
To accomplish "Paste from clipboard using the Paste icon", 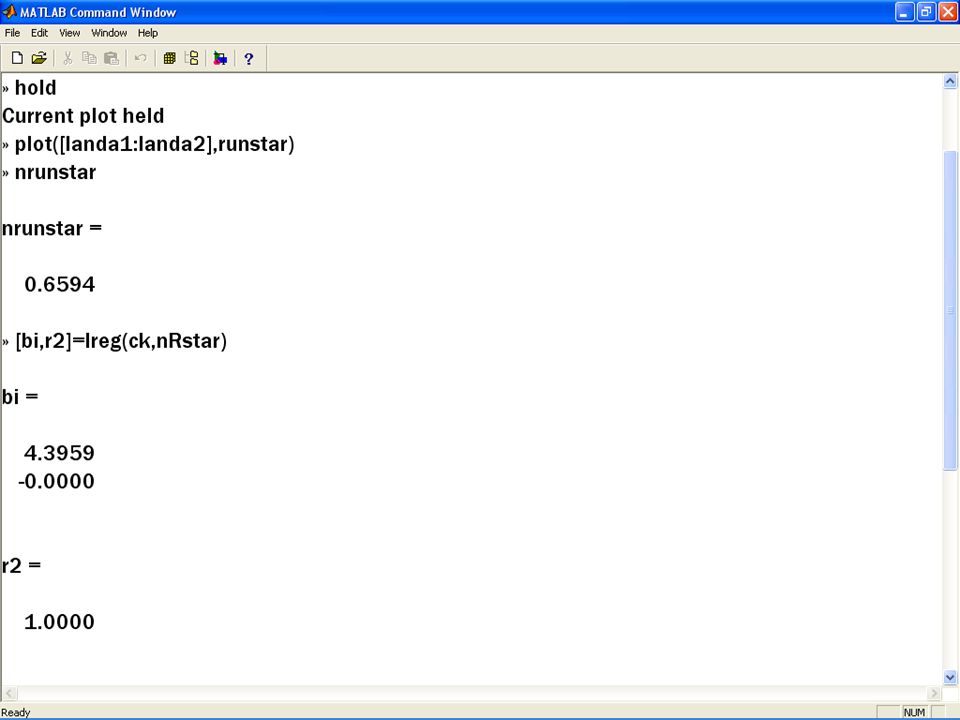I will [111, 58].
